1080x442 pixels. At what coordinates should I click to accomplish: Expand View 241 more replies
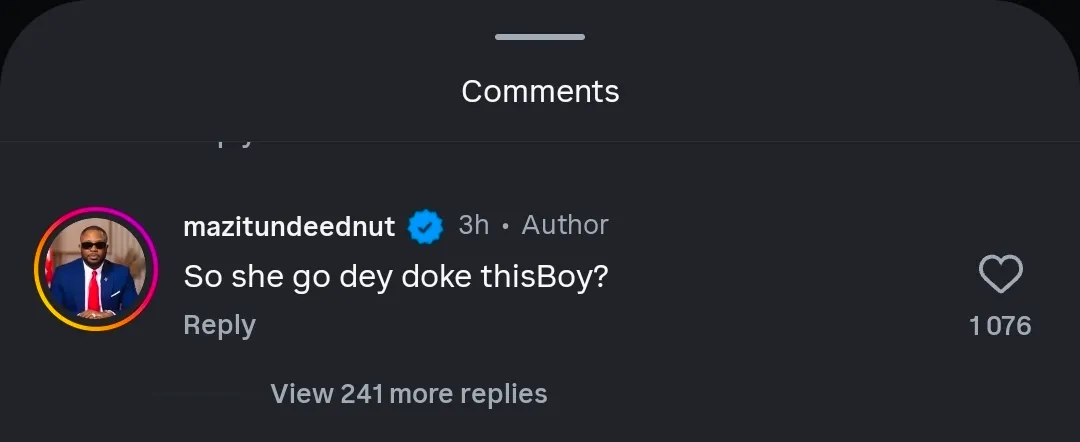click(x=408, y=394)
